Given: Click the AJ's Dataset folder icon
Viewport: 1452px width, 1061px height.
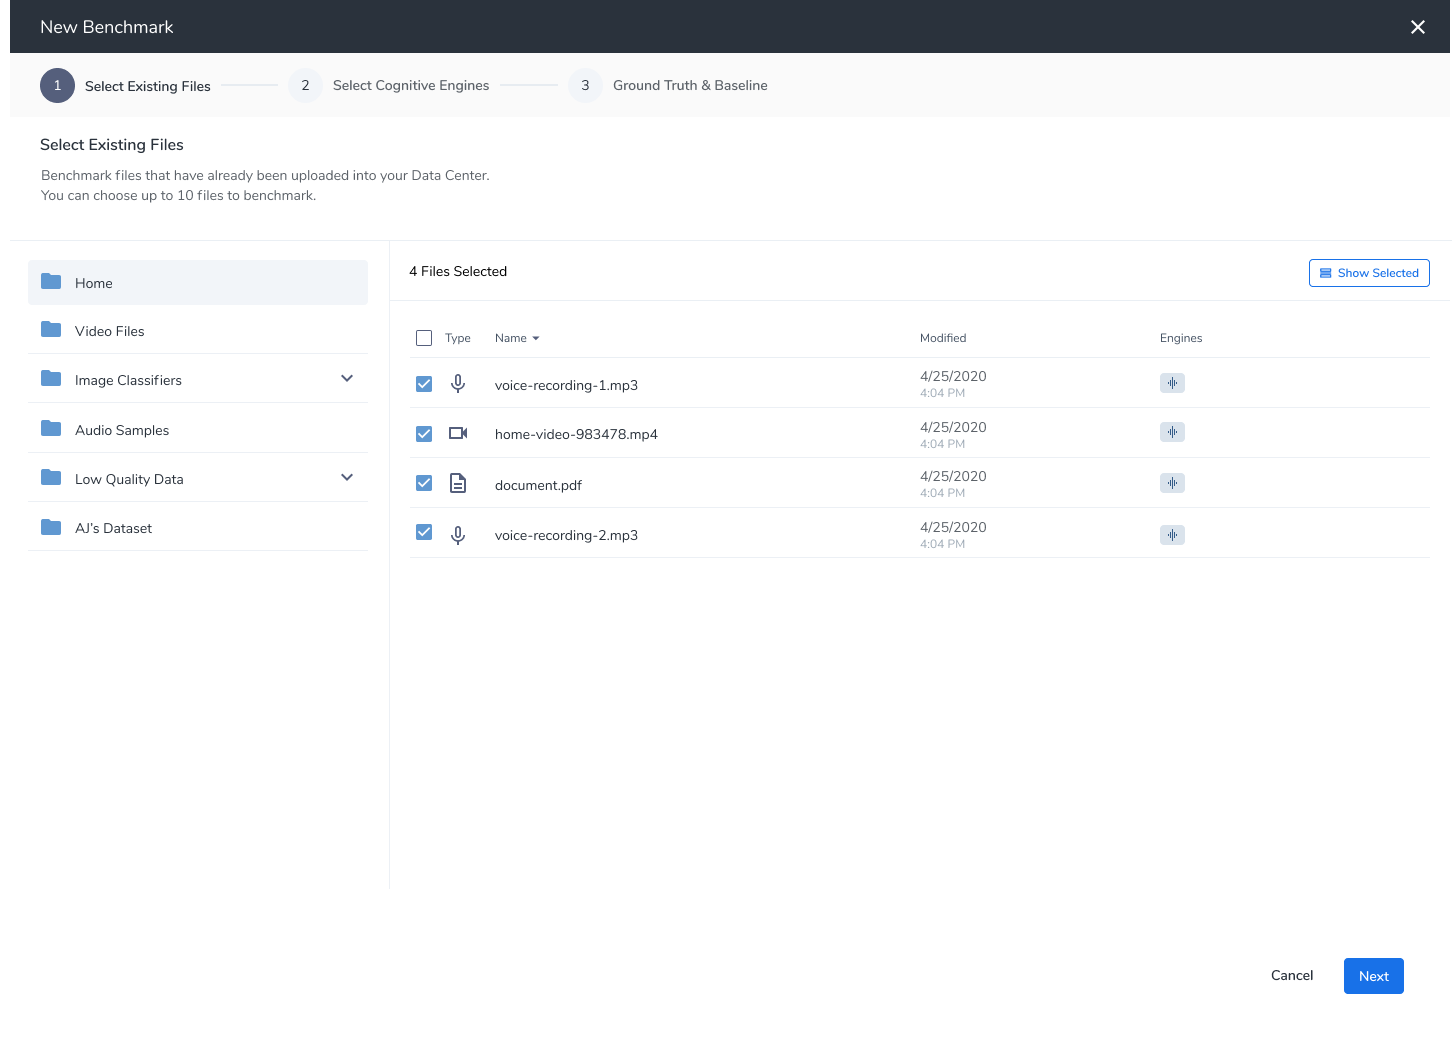Looking at the screenshot, I should [x=51, y=527].
